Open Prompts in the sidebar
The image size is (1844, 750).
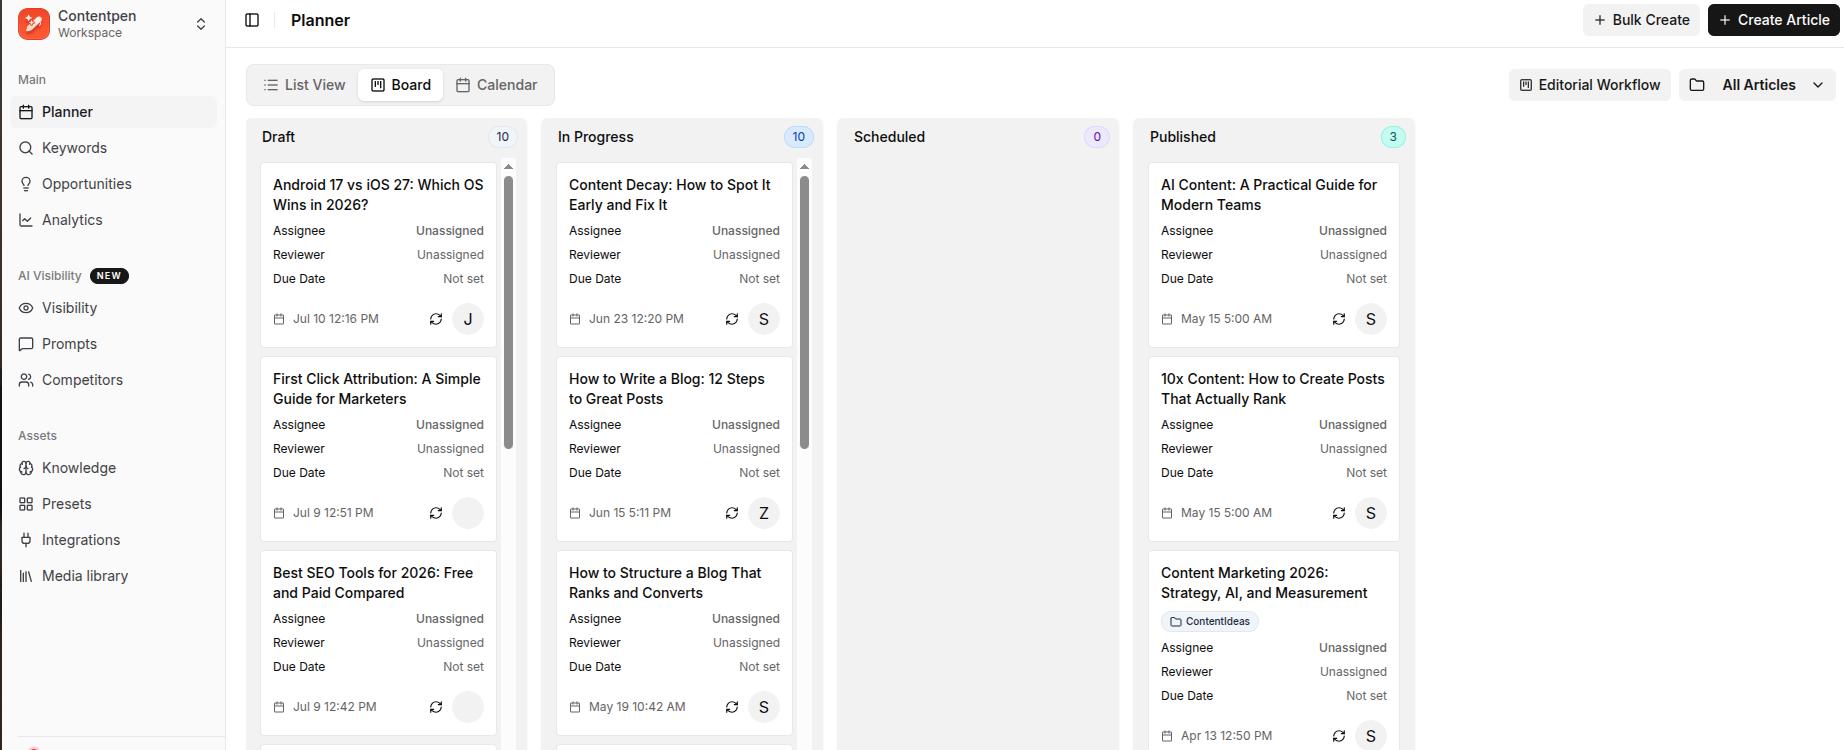click(x=113, y=344)
